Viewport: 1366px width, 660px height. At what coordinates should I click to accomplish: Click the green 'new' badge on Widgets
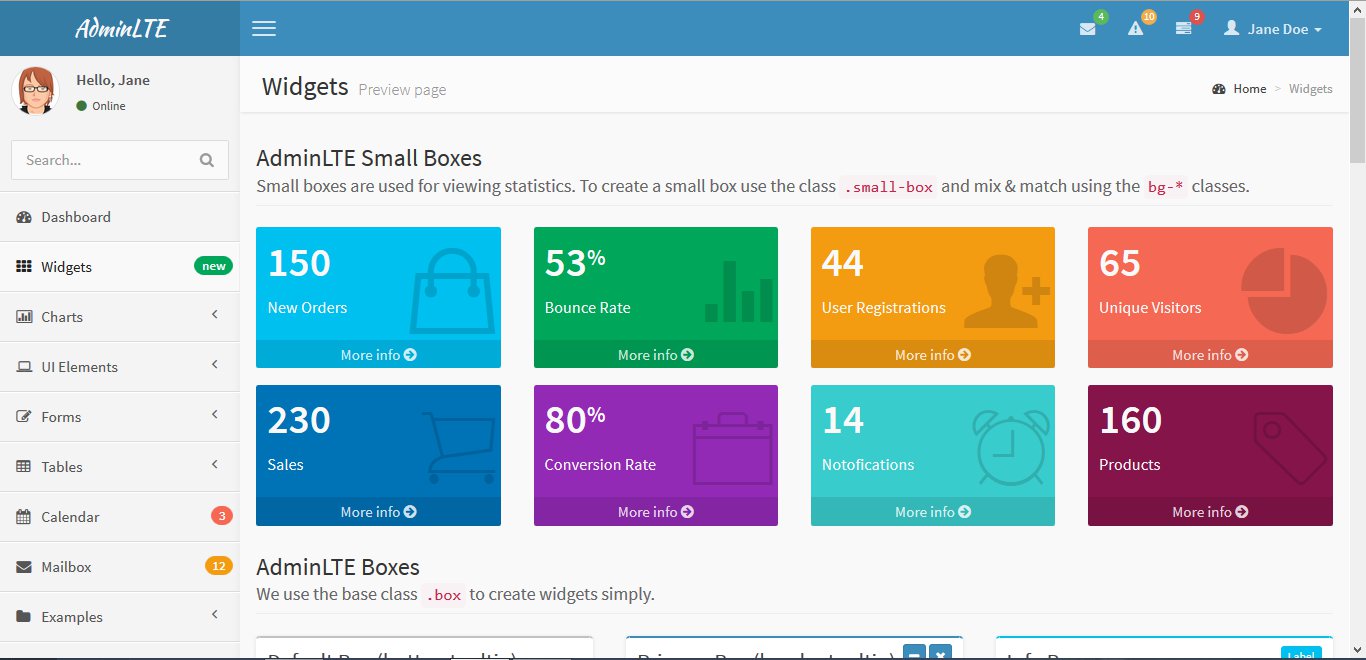[x=213, y=266]
